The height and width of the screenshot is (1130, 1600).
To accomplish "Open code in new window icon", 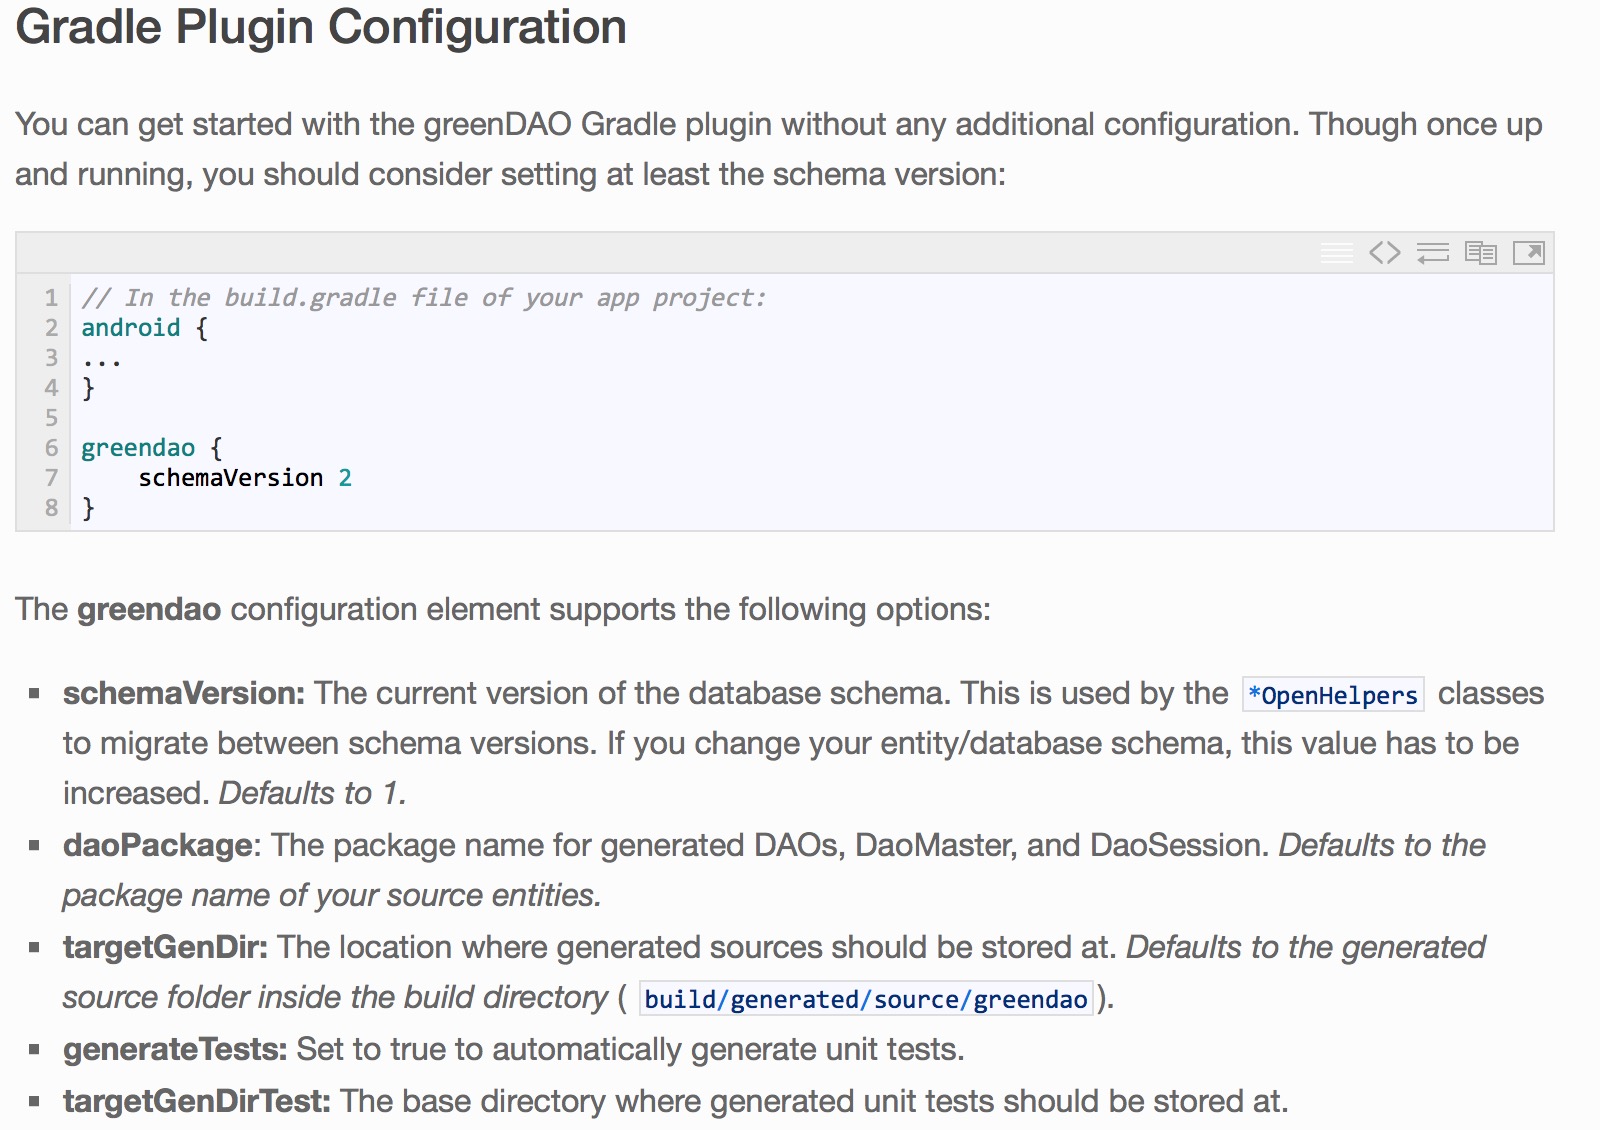I will point(1529,253).
